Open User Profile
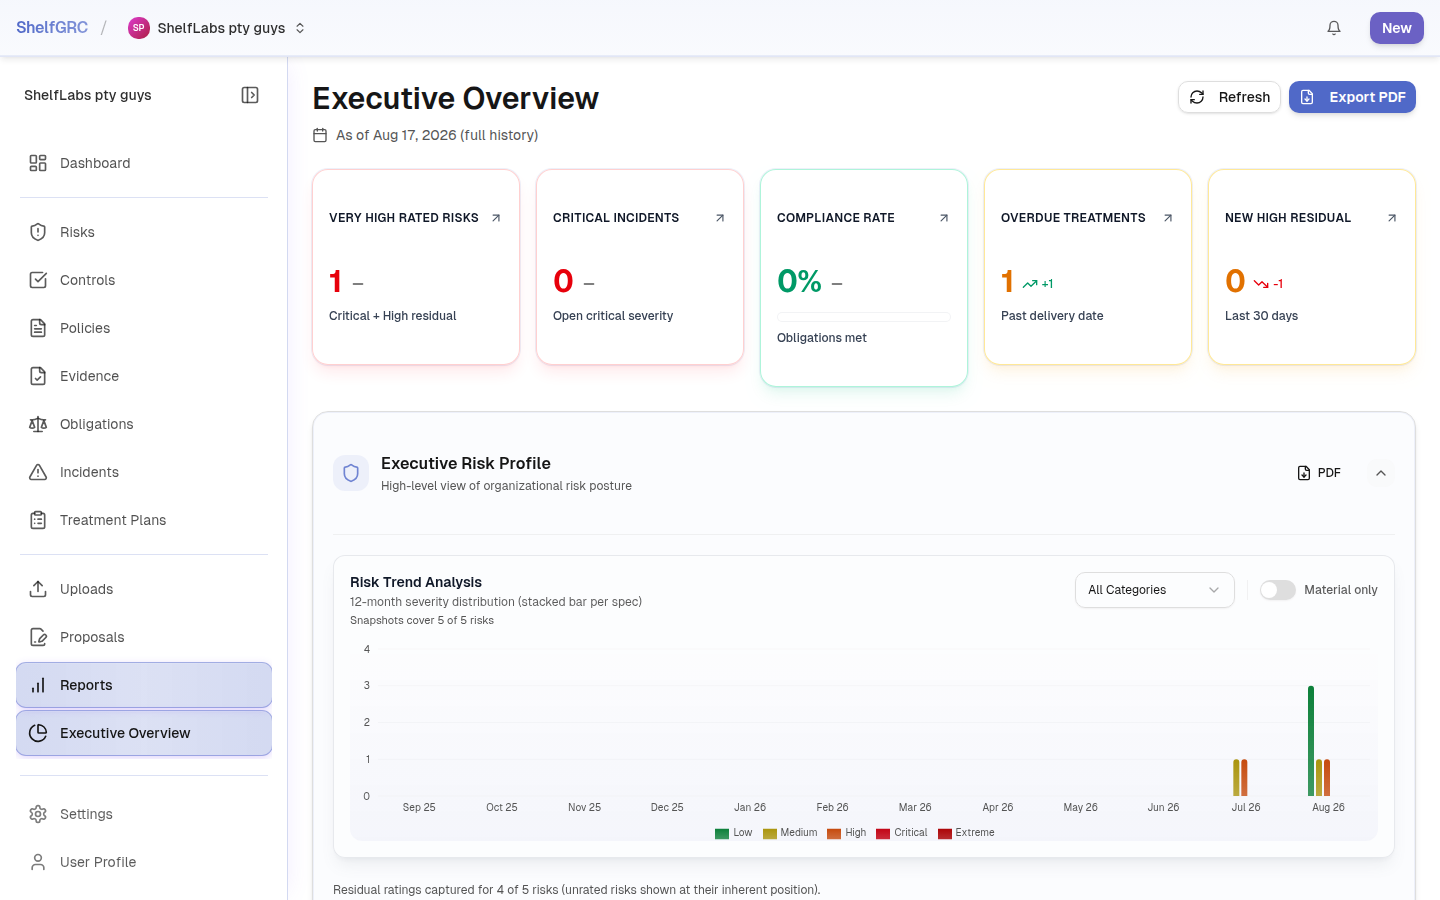The width and height of the screenshot is (1440, 900). [x=144, y=862]
